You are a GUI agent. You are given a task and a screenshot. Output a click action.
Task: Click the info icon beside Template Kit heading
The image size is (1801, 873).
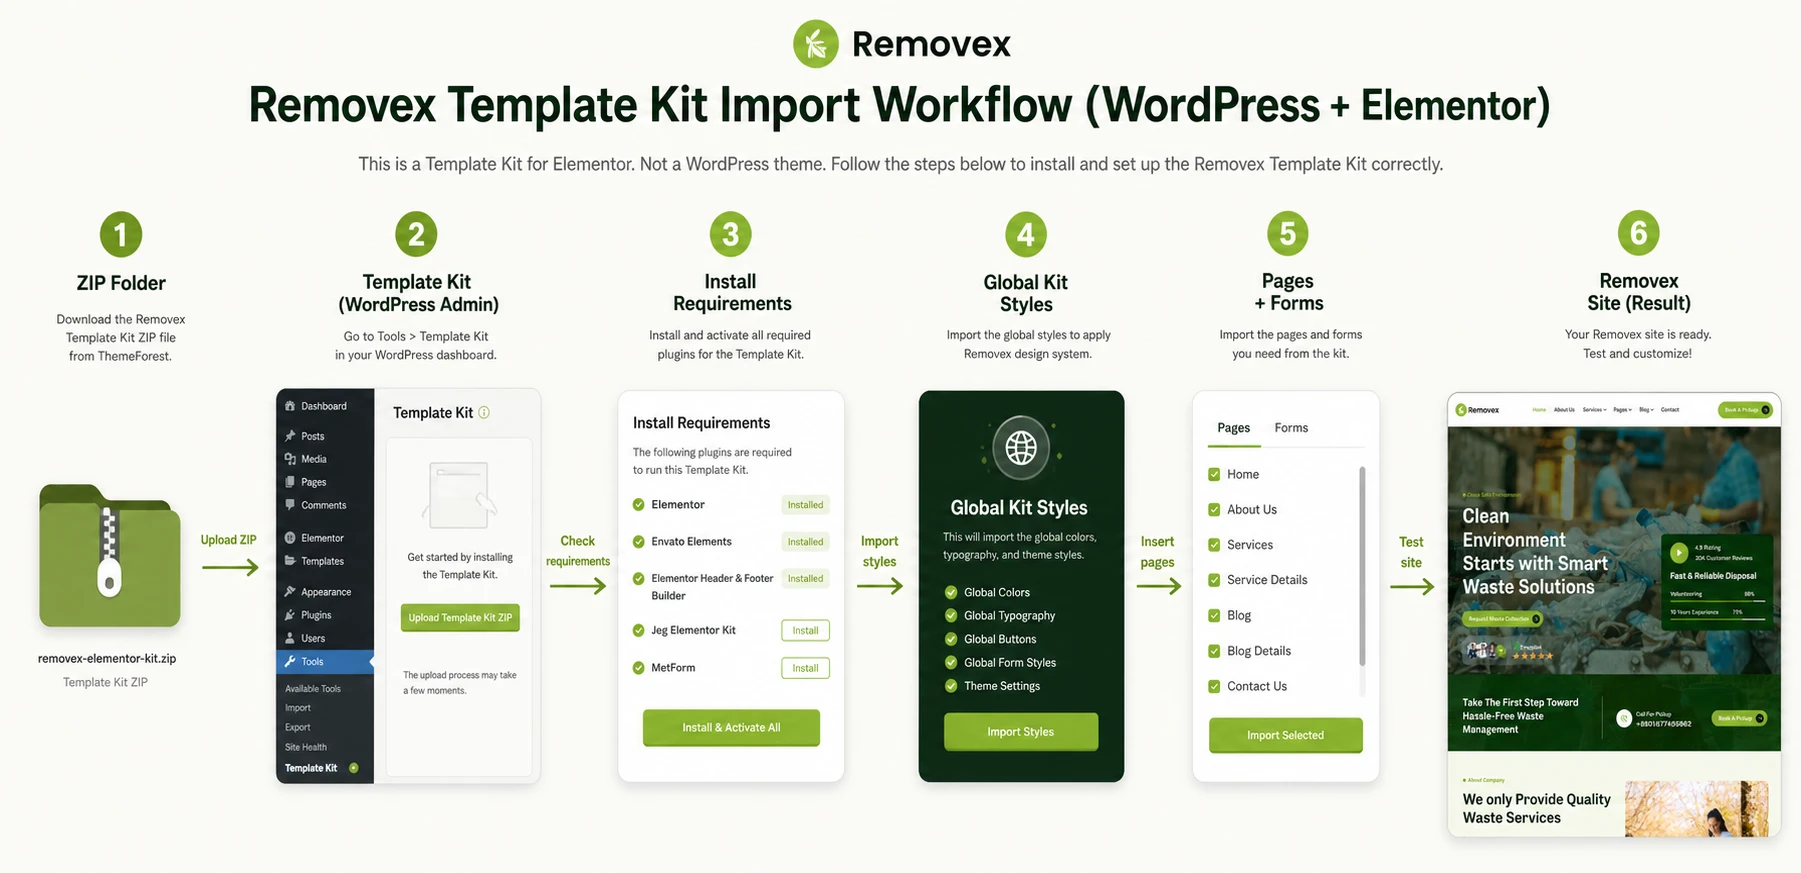[x=484, y=412]
